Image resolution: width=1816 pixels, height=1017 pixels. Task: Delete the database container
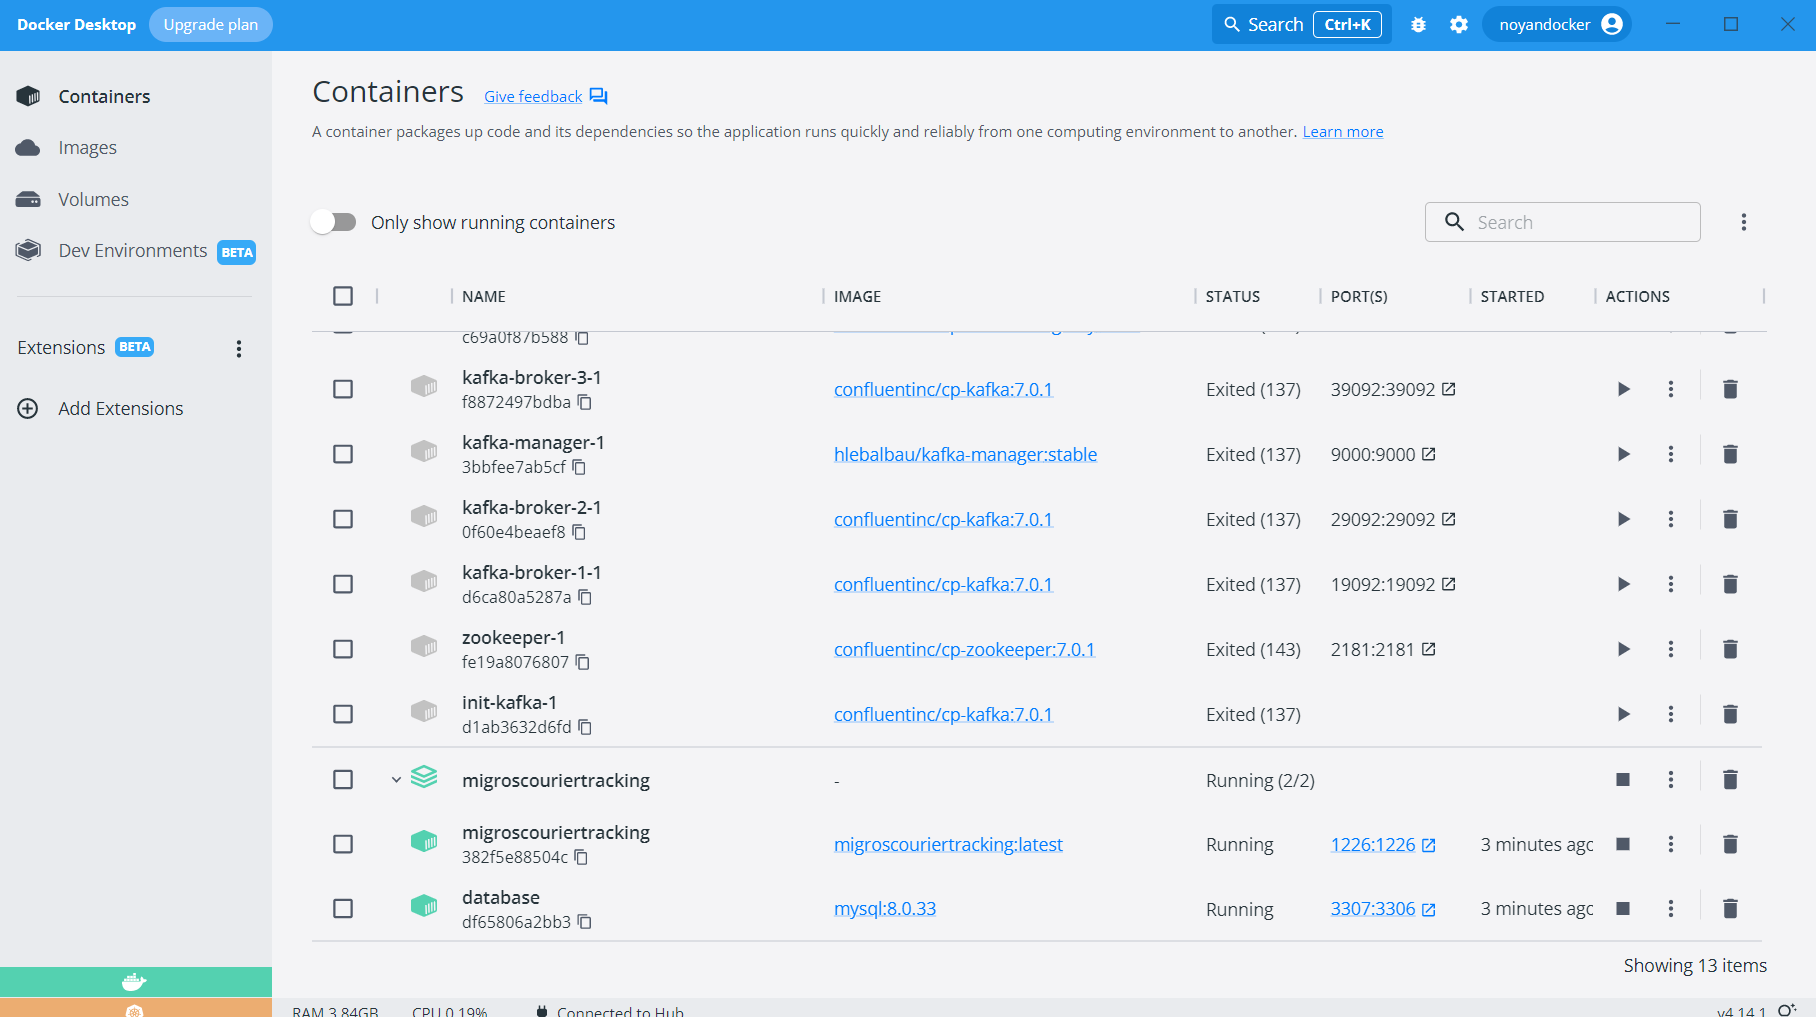(1730, 908)
